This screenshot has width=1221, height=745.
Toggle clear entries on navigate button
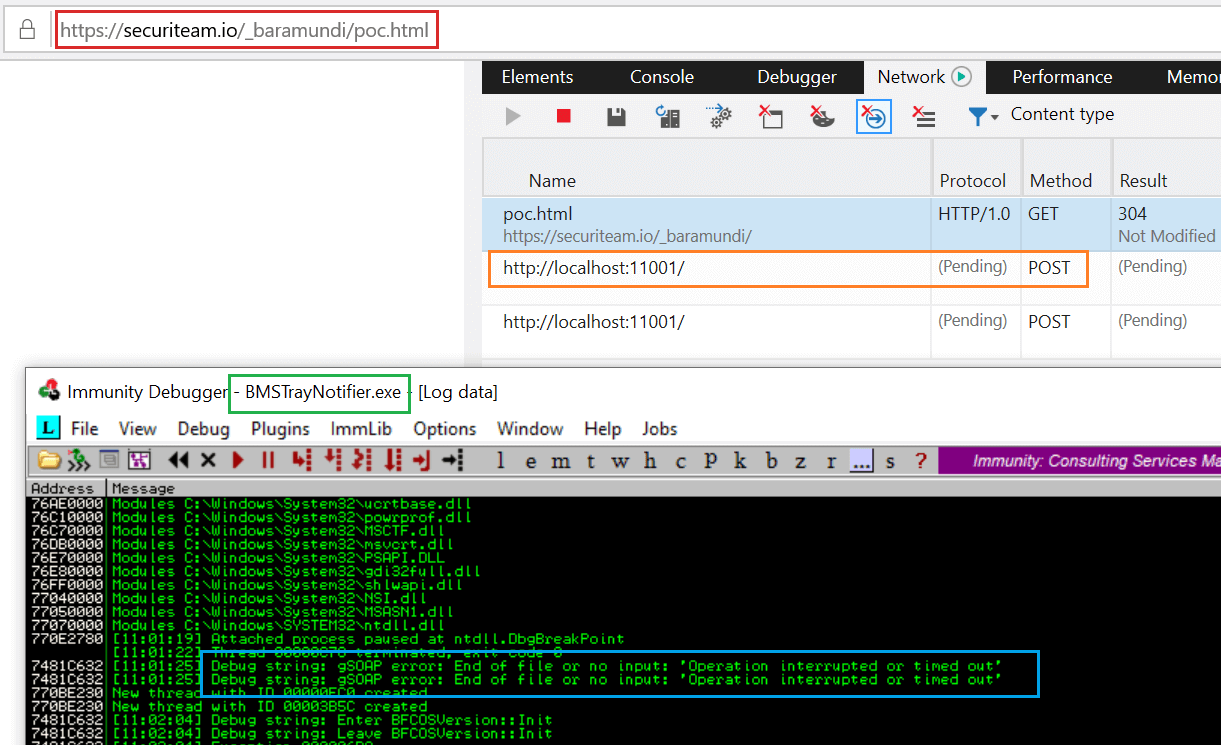(x=874, y=116)
